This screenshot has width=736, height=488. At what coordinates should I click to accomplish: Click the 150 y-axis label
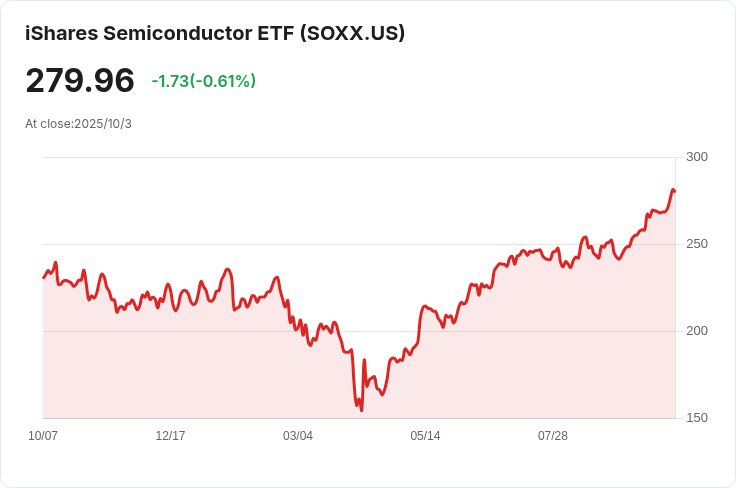click(x=697, y=418)
